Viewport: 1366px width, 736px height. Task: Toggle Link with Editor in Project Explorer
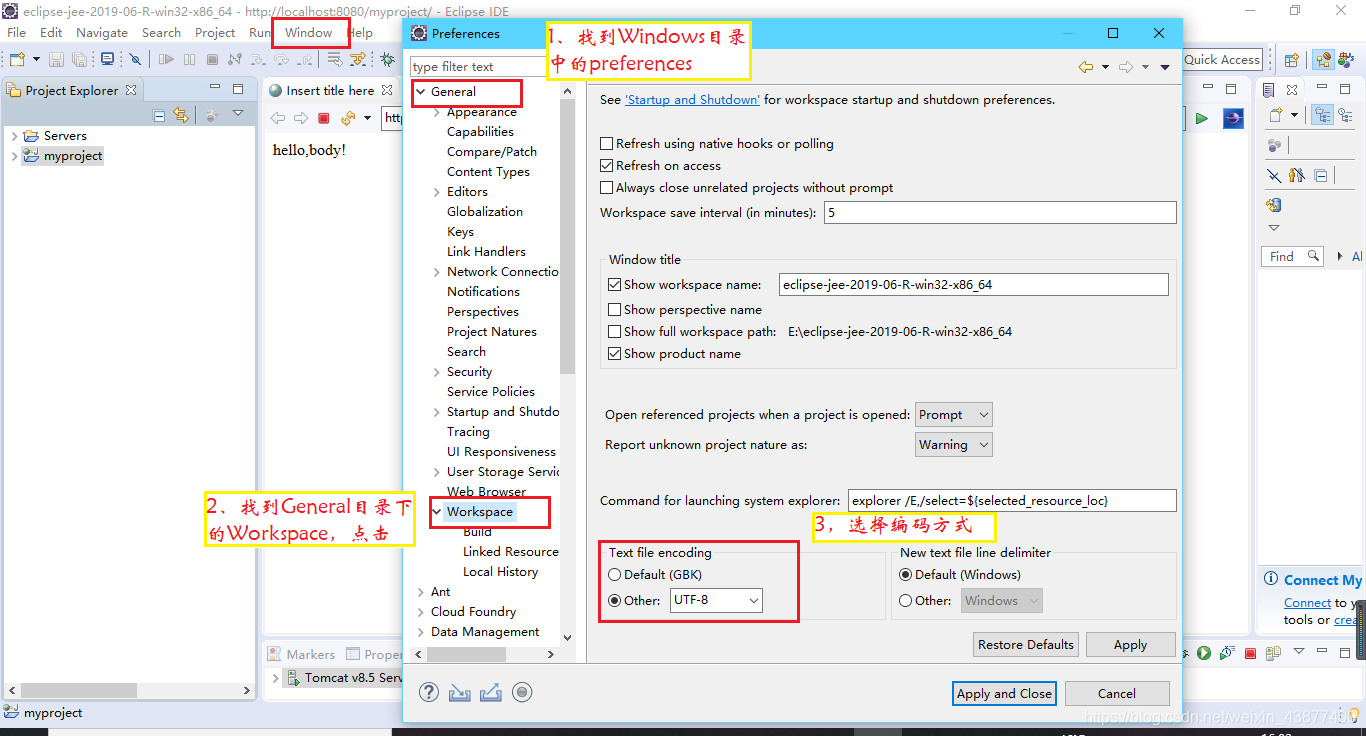181,116
